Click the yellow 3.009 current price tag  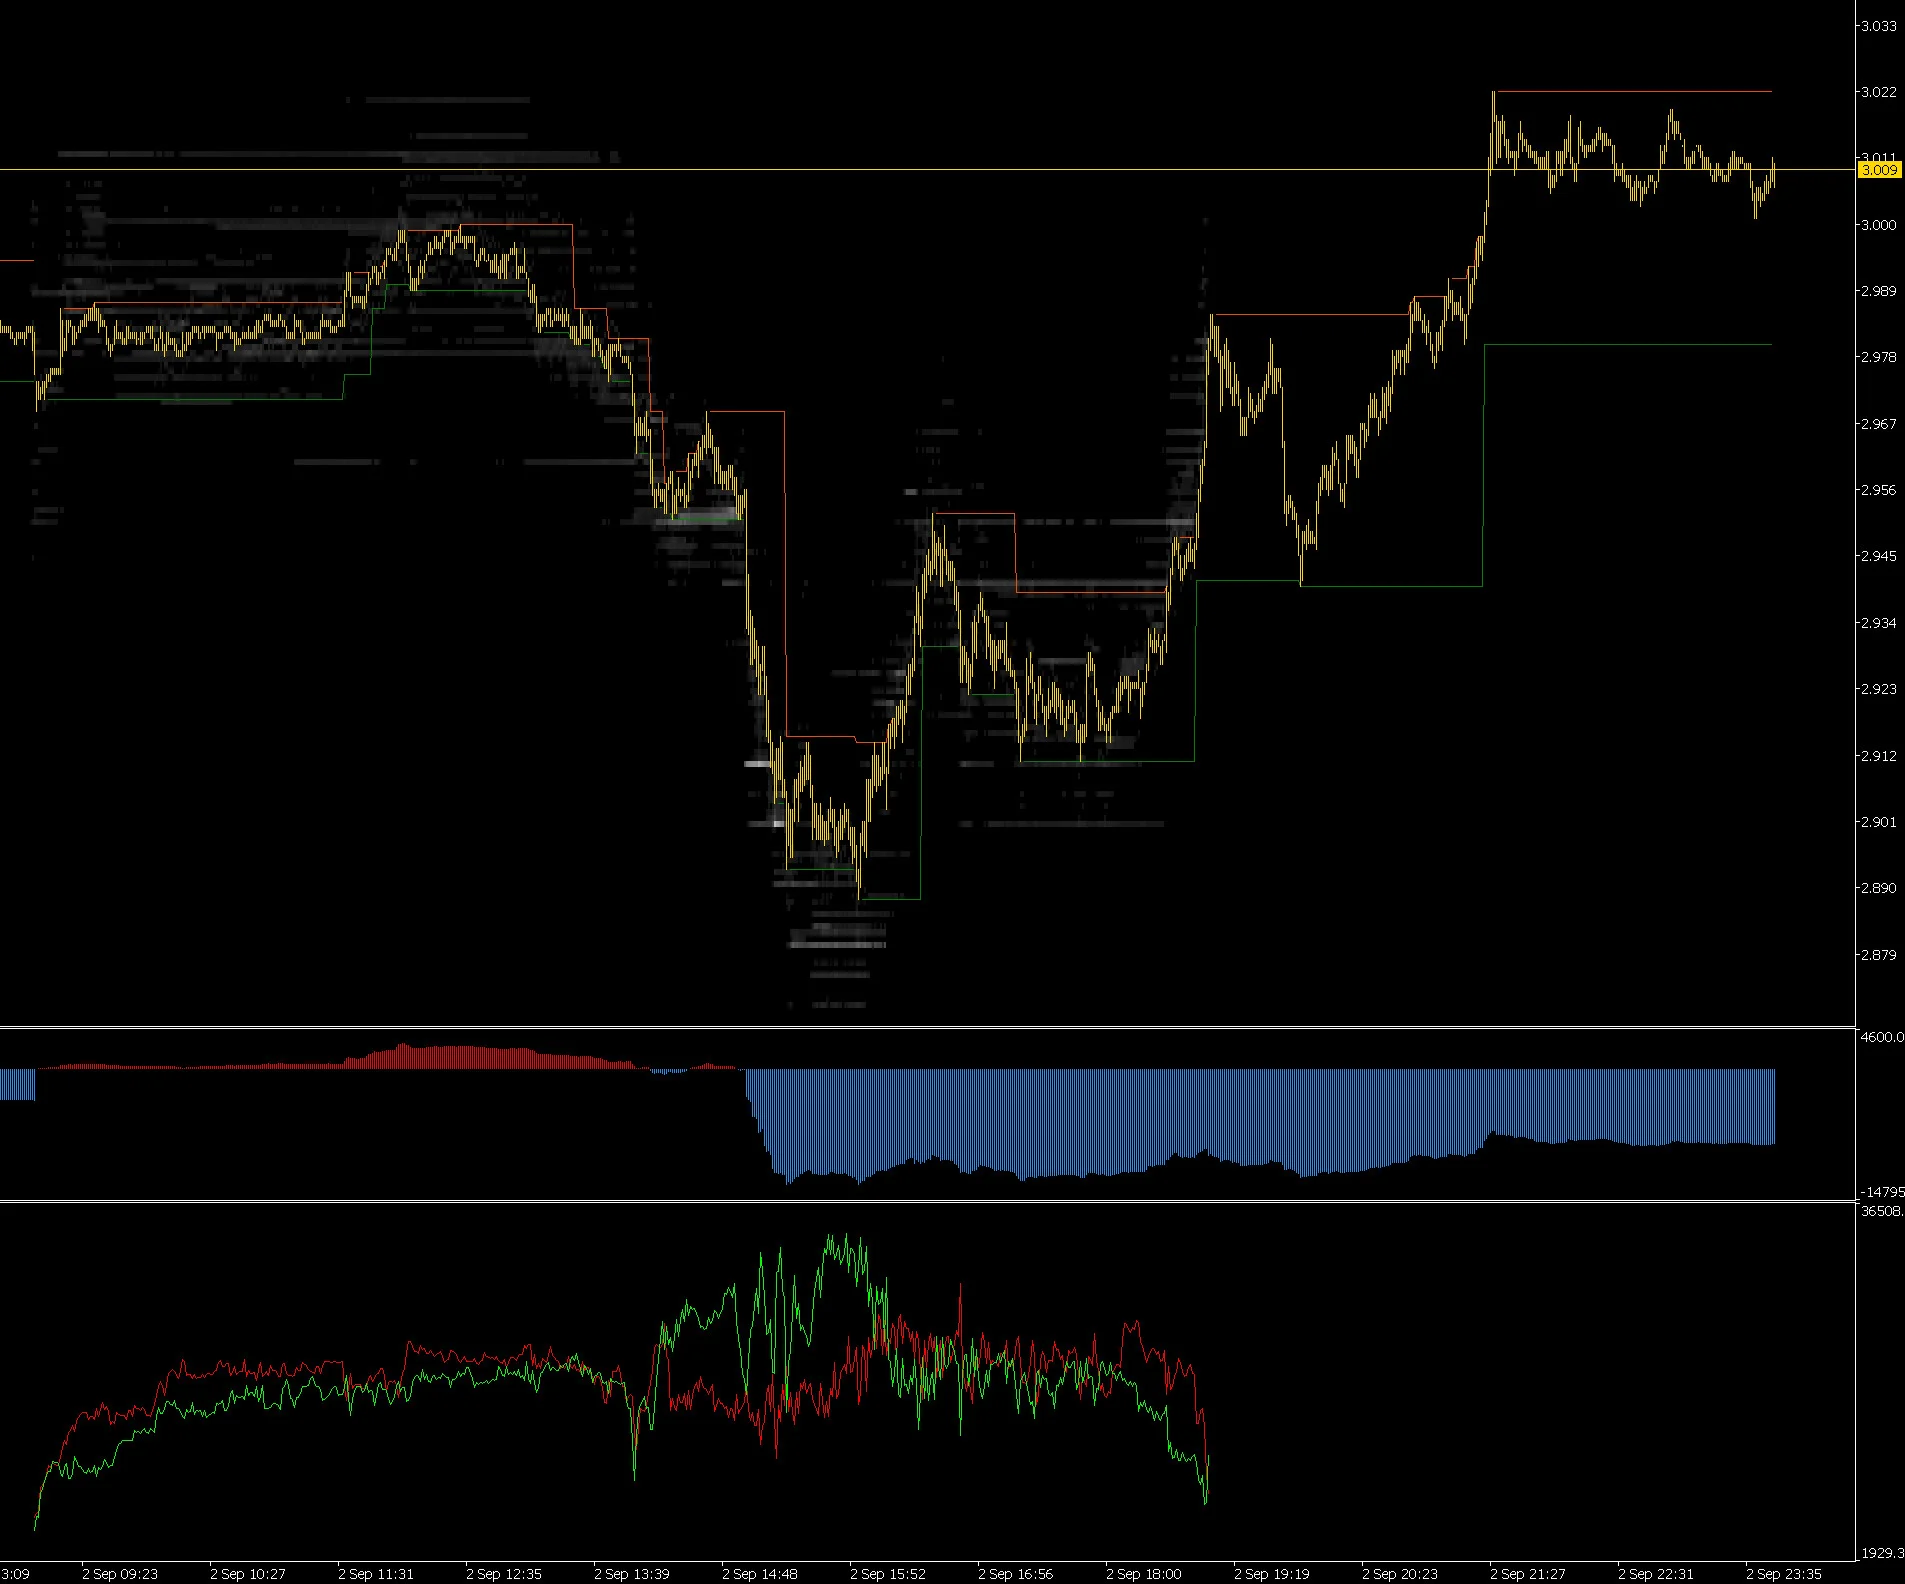pos(1879,170)
